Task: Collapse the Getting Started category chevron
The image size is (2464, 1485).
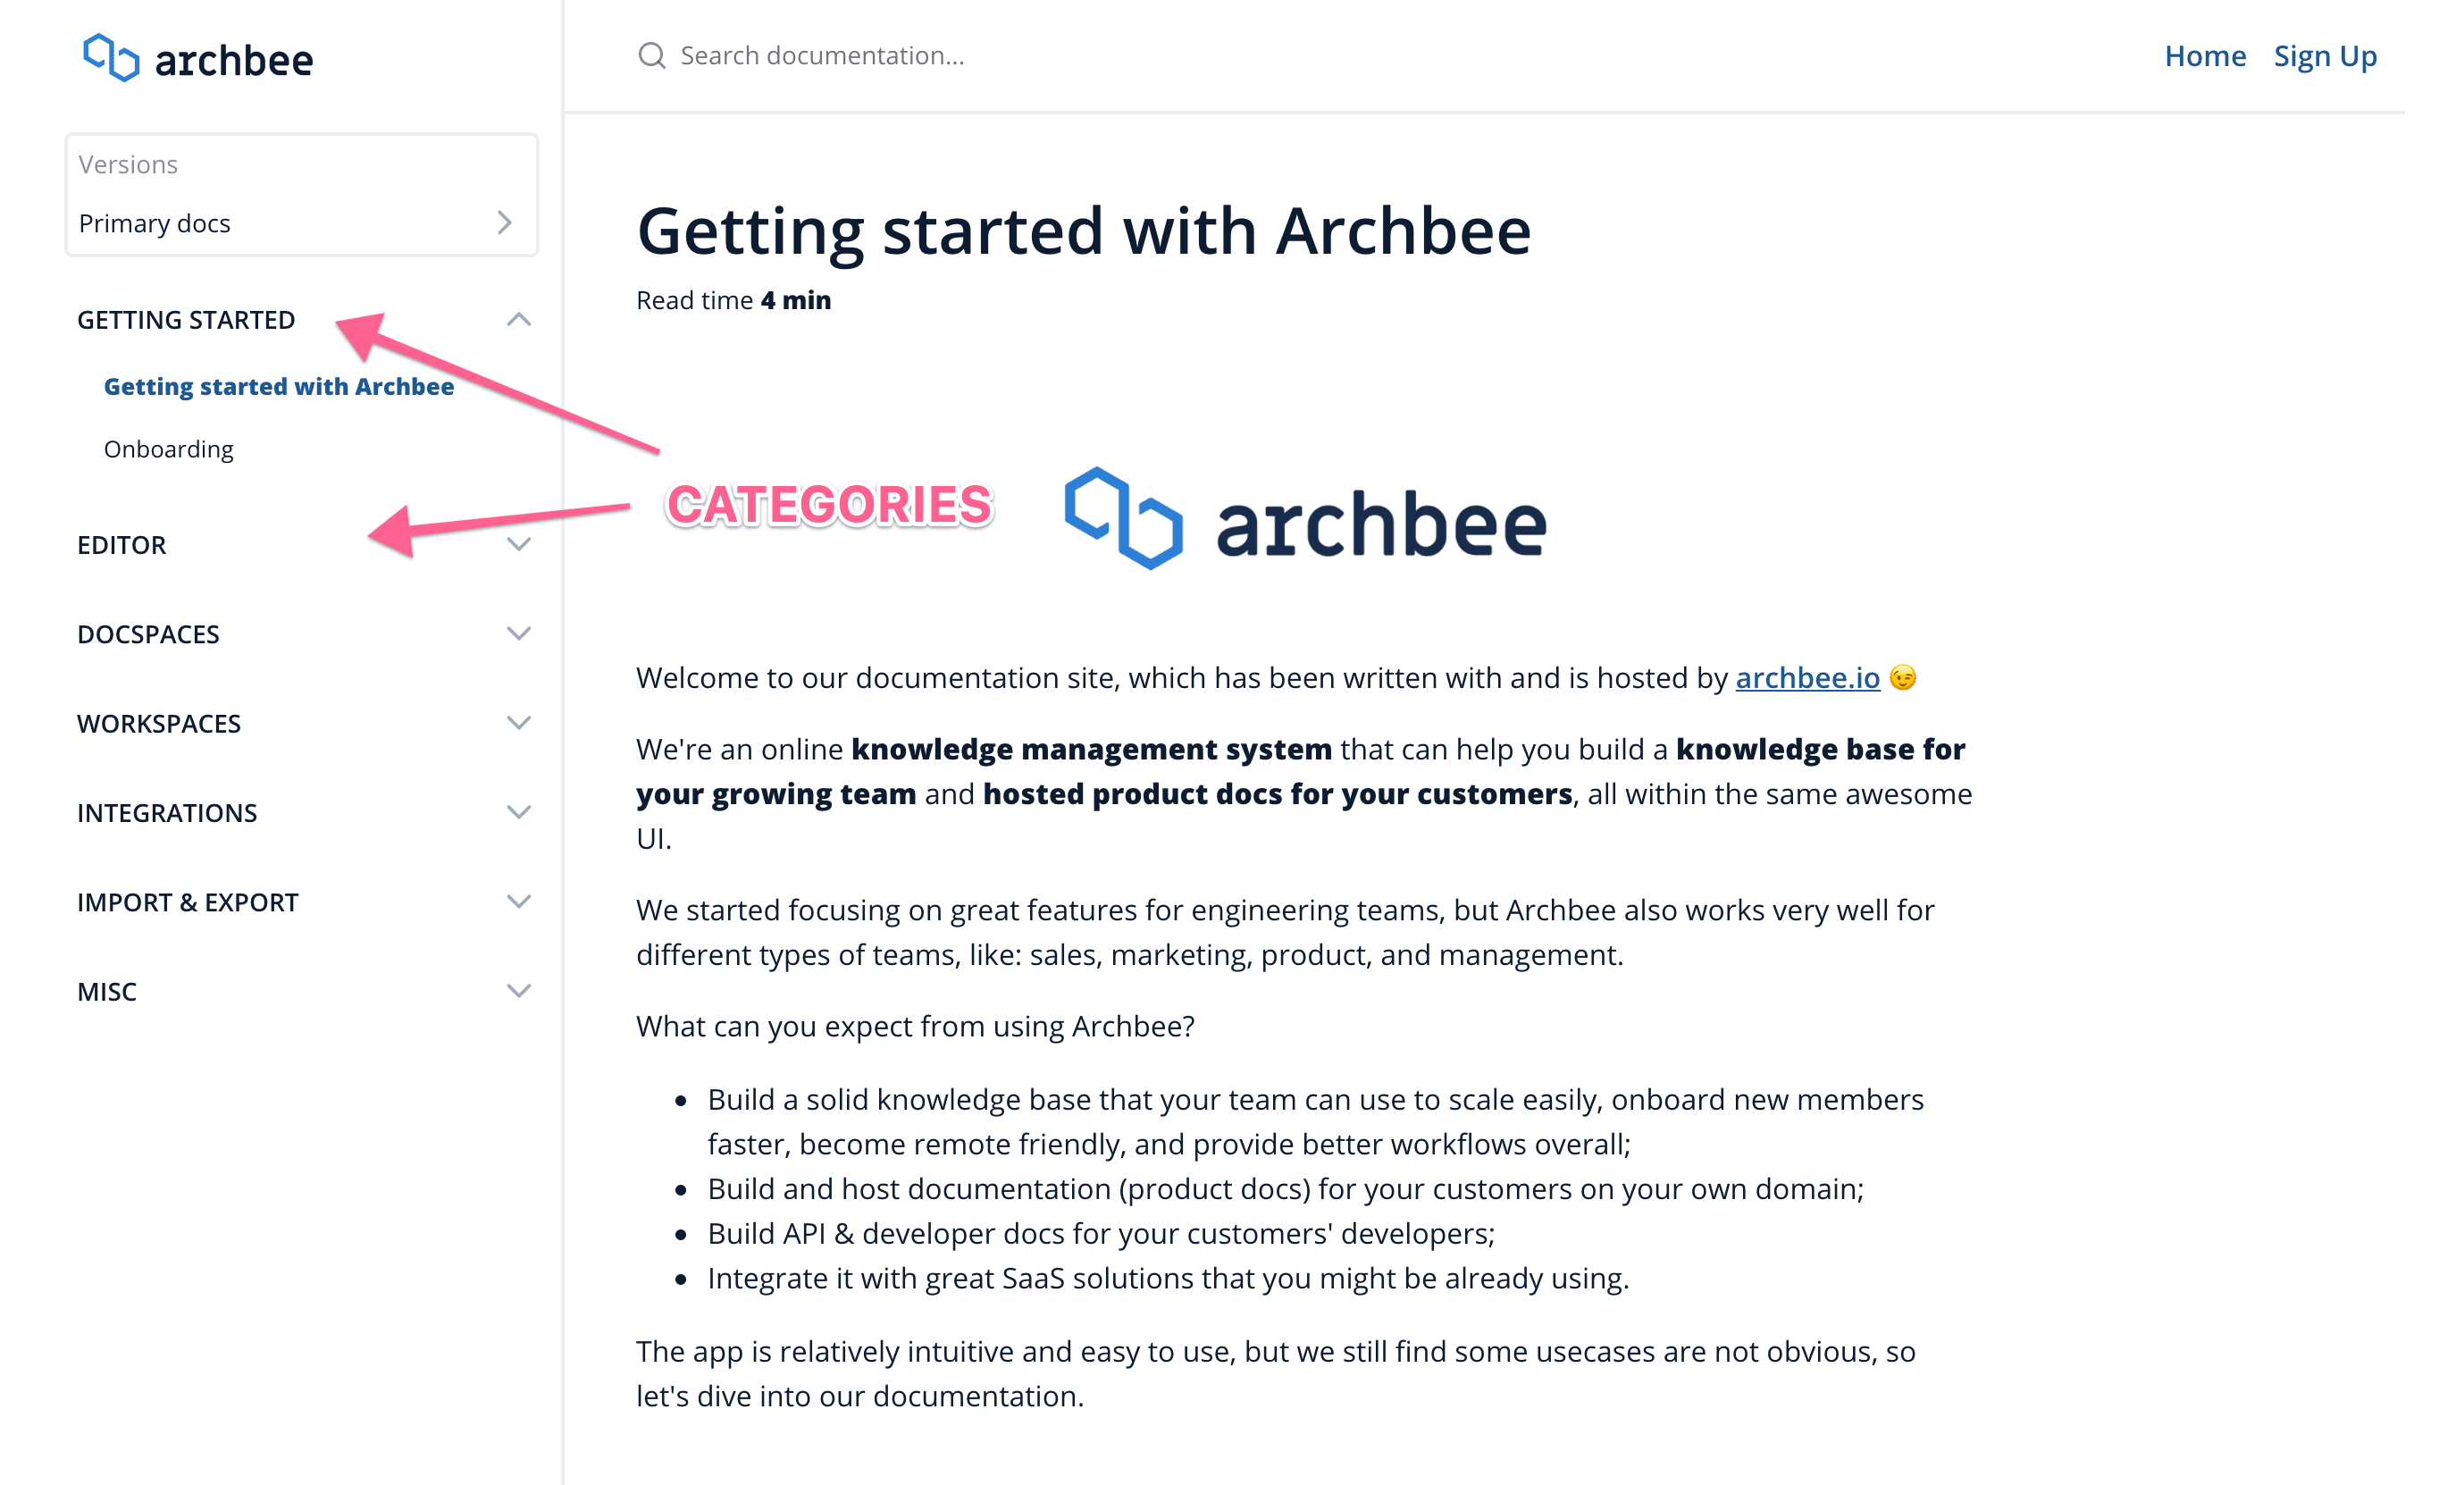Action: pyautogui.click(x=519, y=320)
